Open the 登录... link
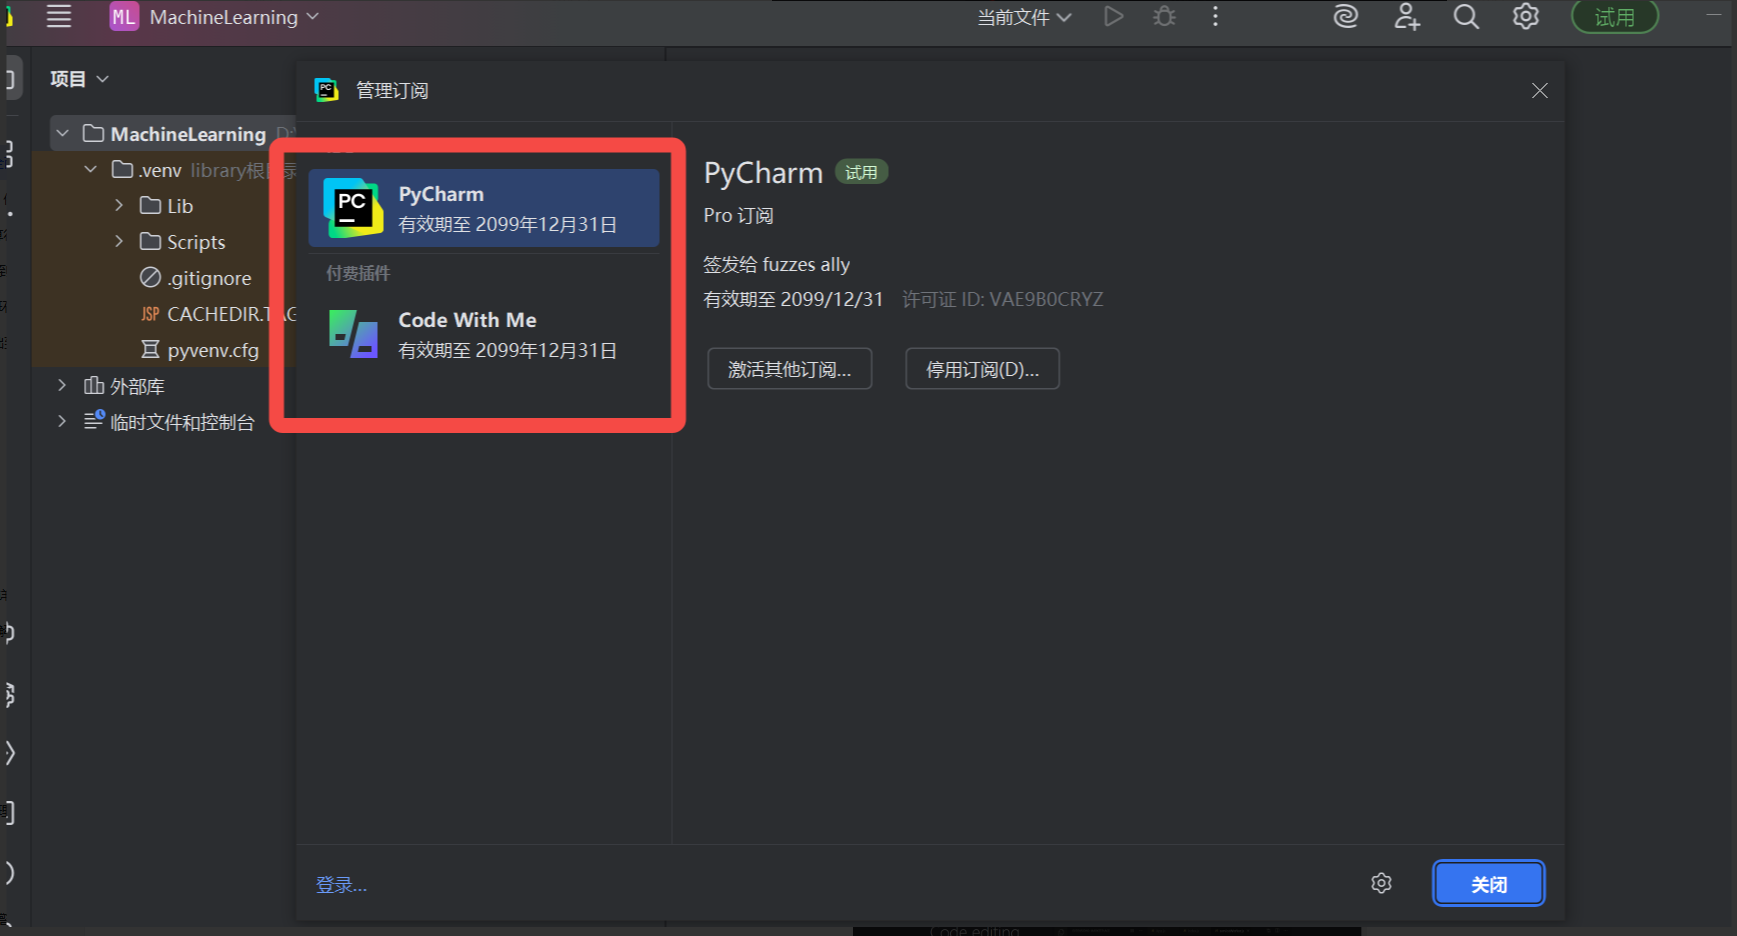1737x936 pixels. pyautogui.click(x=341, y=885)
